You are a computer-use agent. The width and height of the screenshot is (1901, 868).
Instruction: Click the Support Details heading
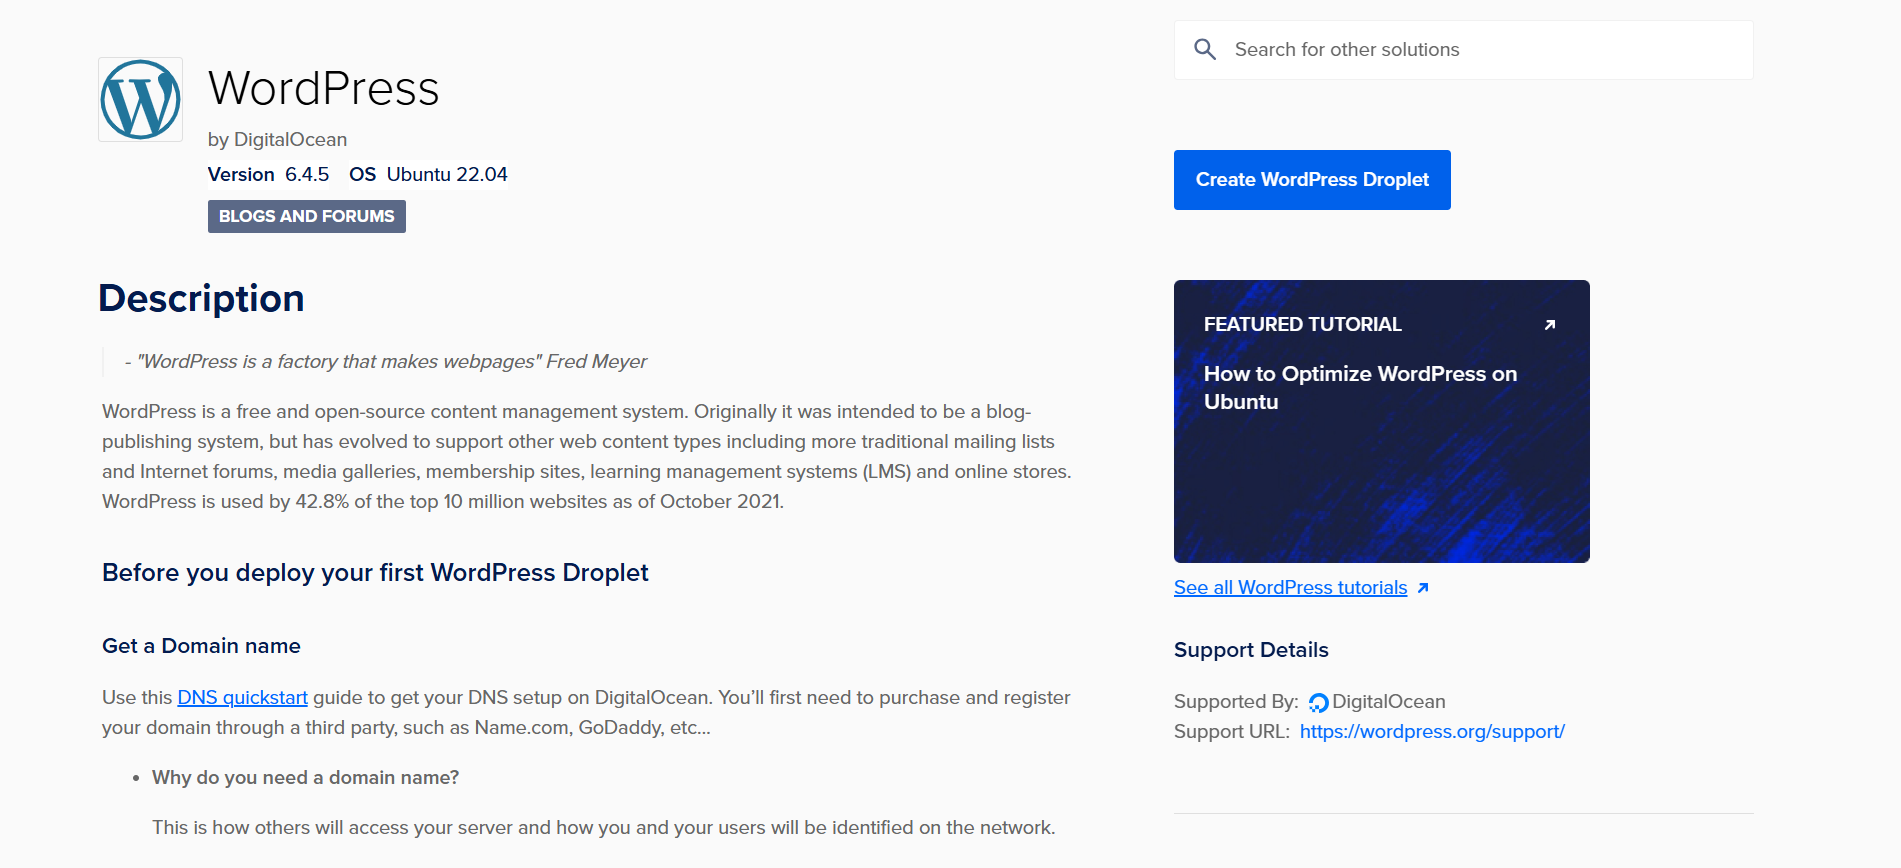coord(1251,650)
